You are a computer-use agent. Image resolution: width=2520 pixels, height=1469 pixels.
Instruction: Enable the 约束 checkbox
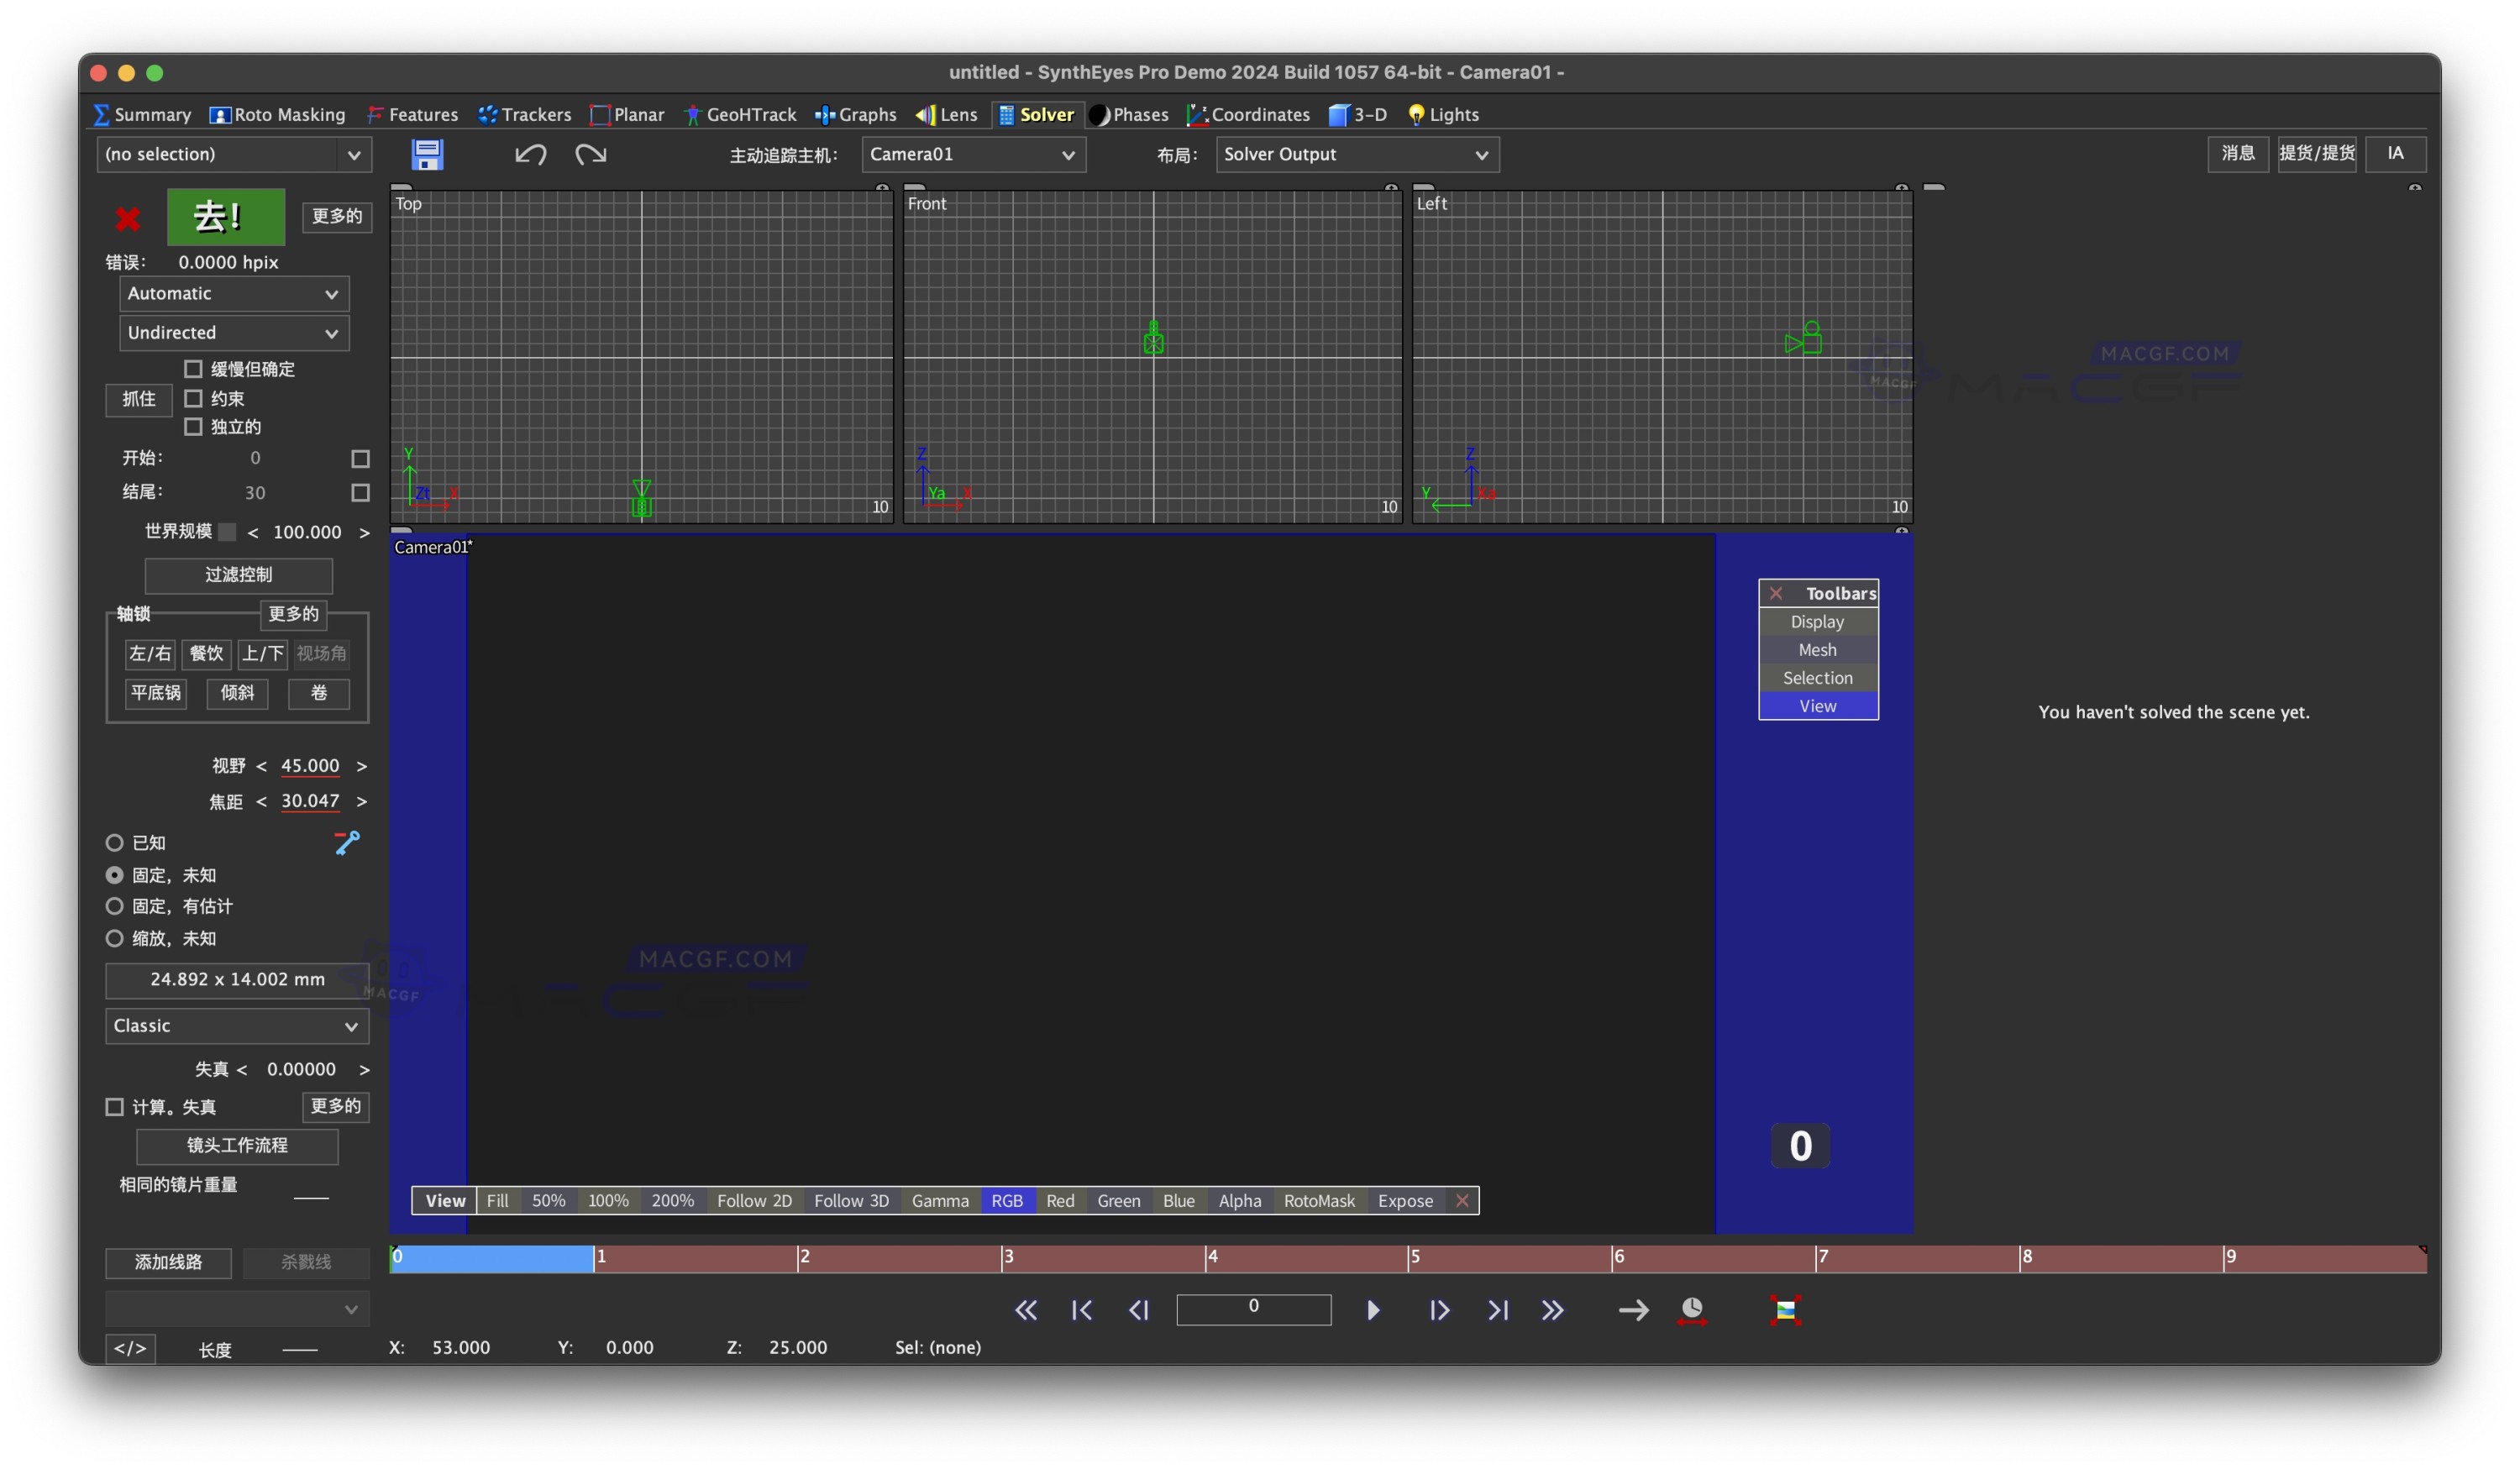tap(194, 398)
